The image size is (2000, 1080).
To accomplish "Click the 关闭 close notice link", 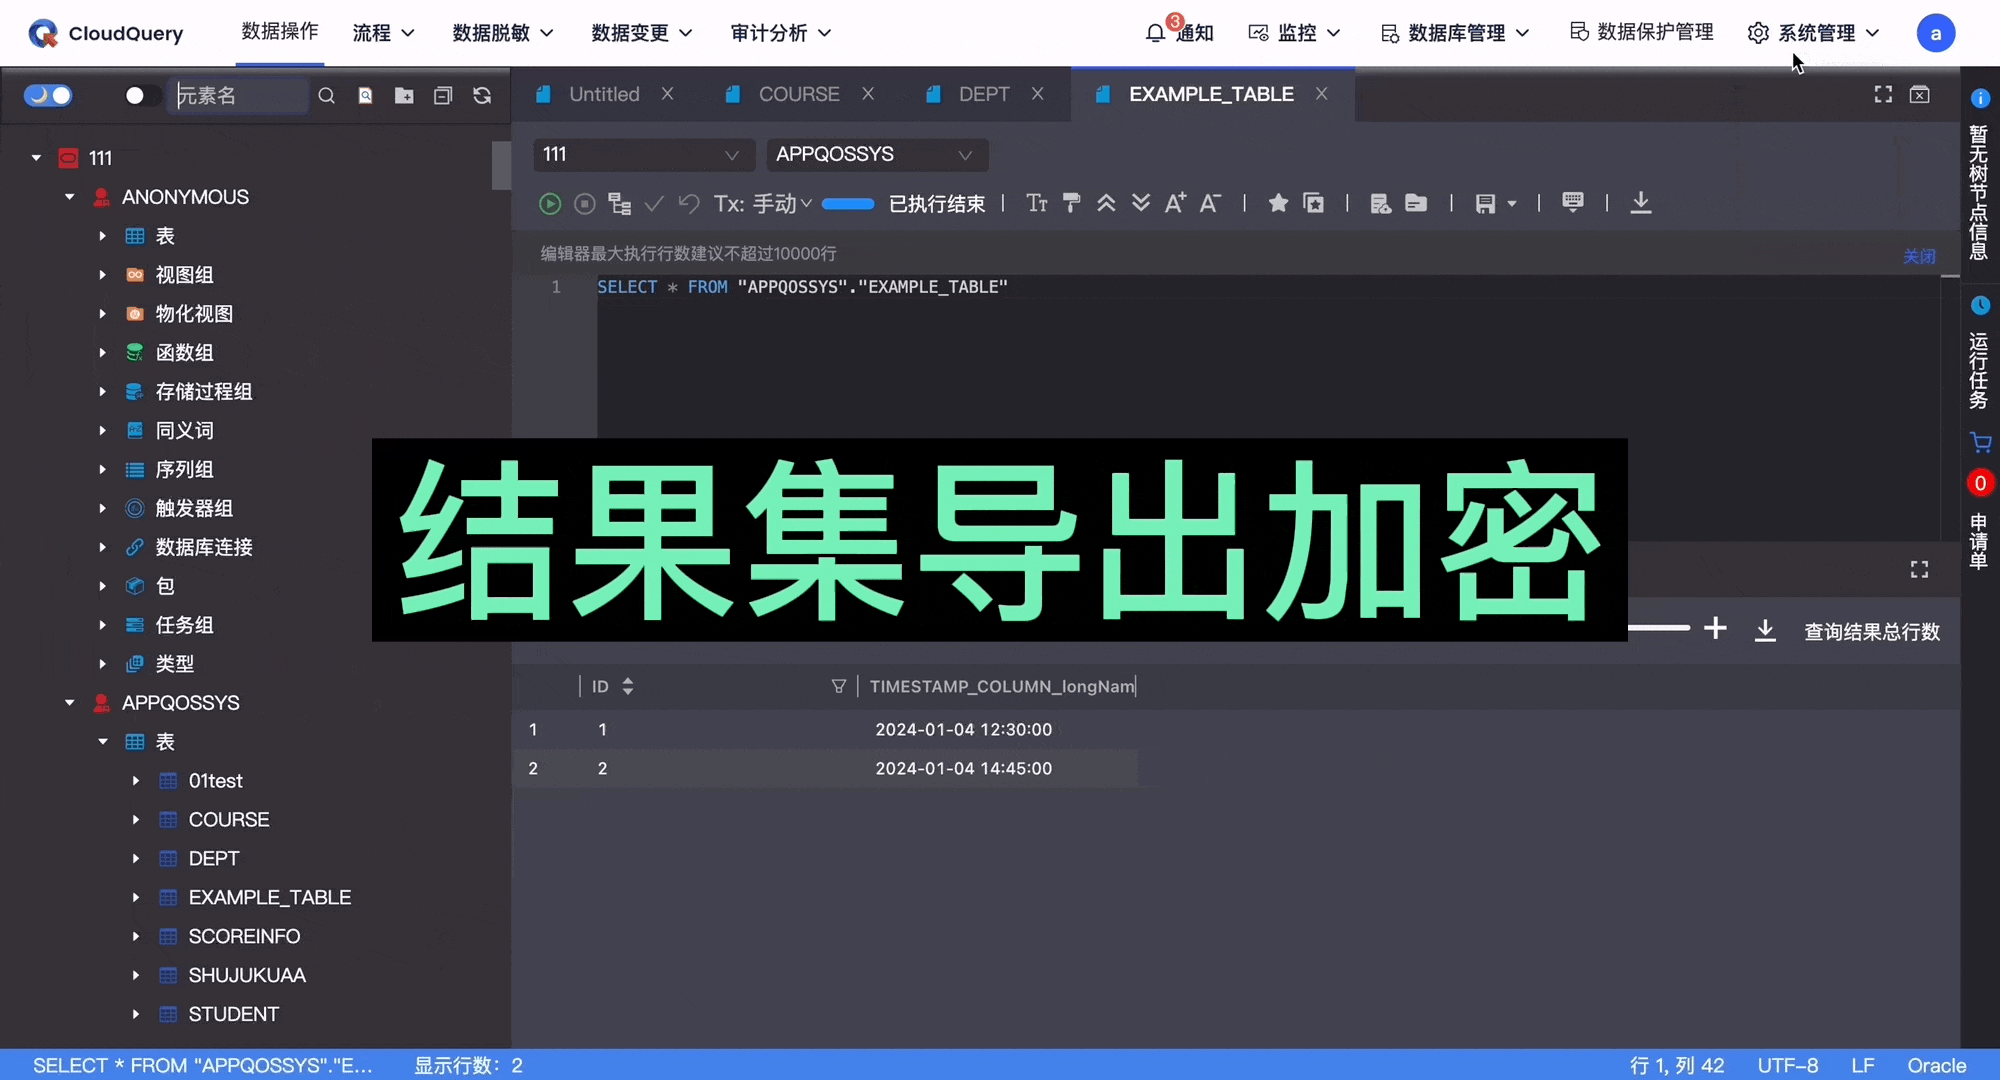I will coord(1919,254).
